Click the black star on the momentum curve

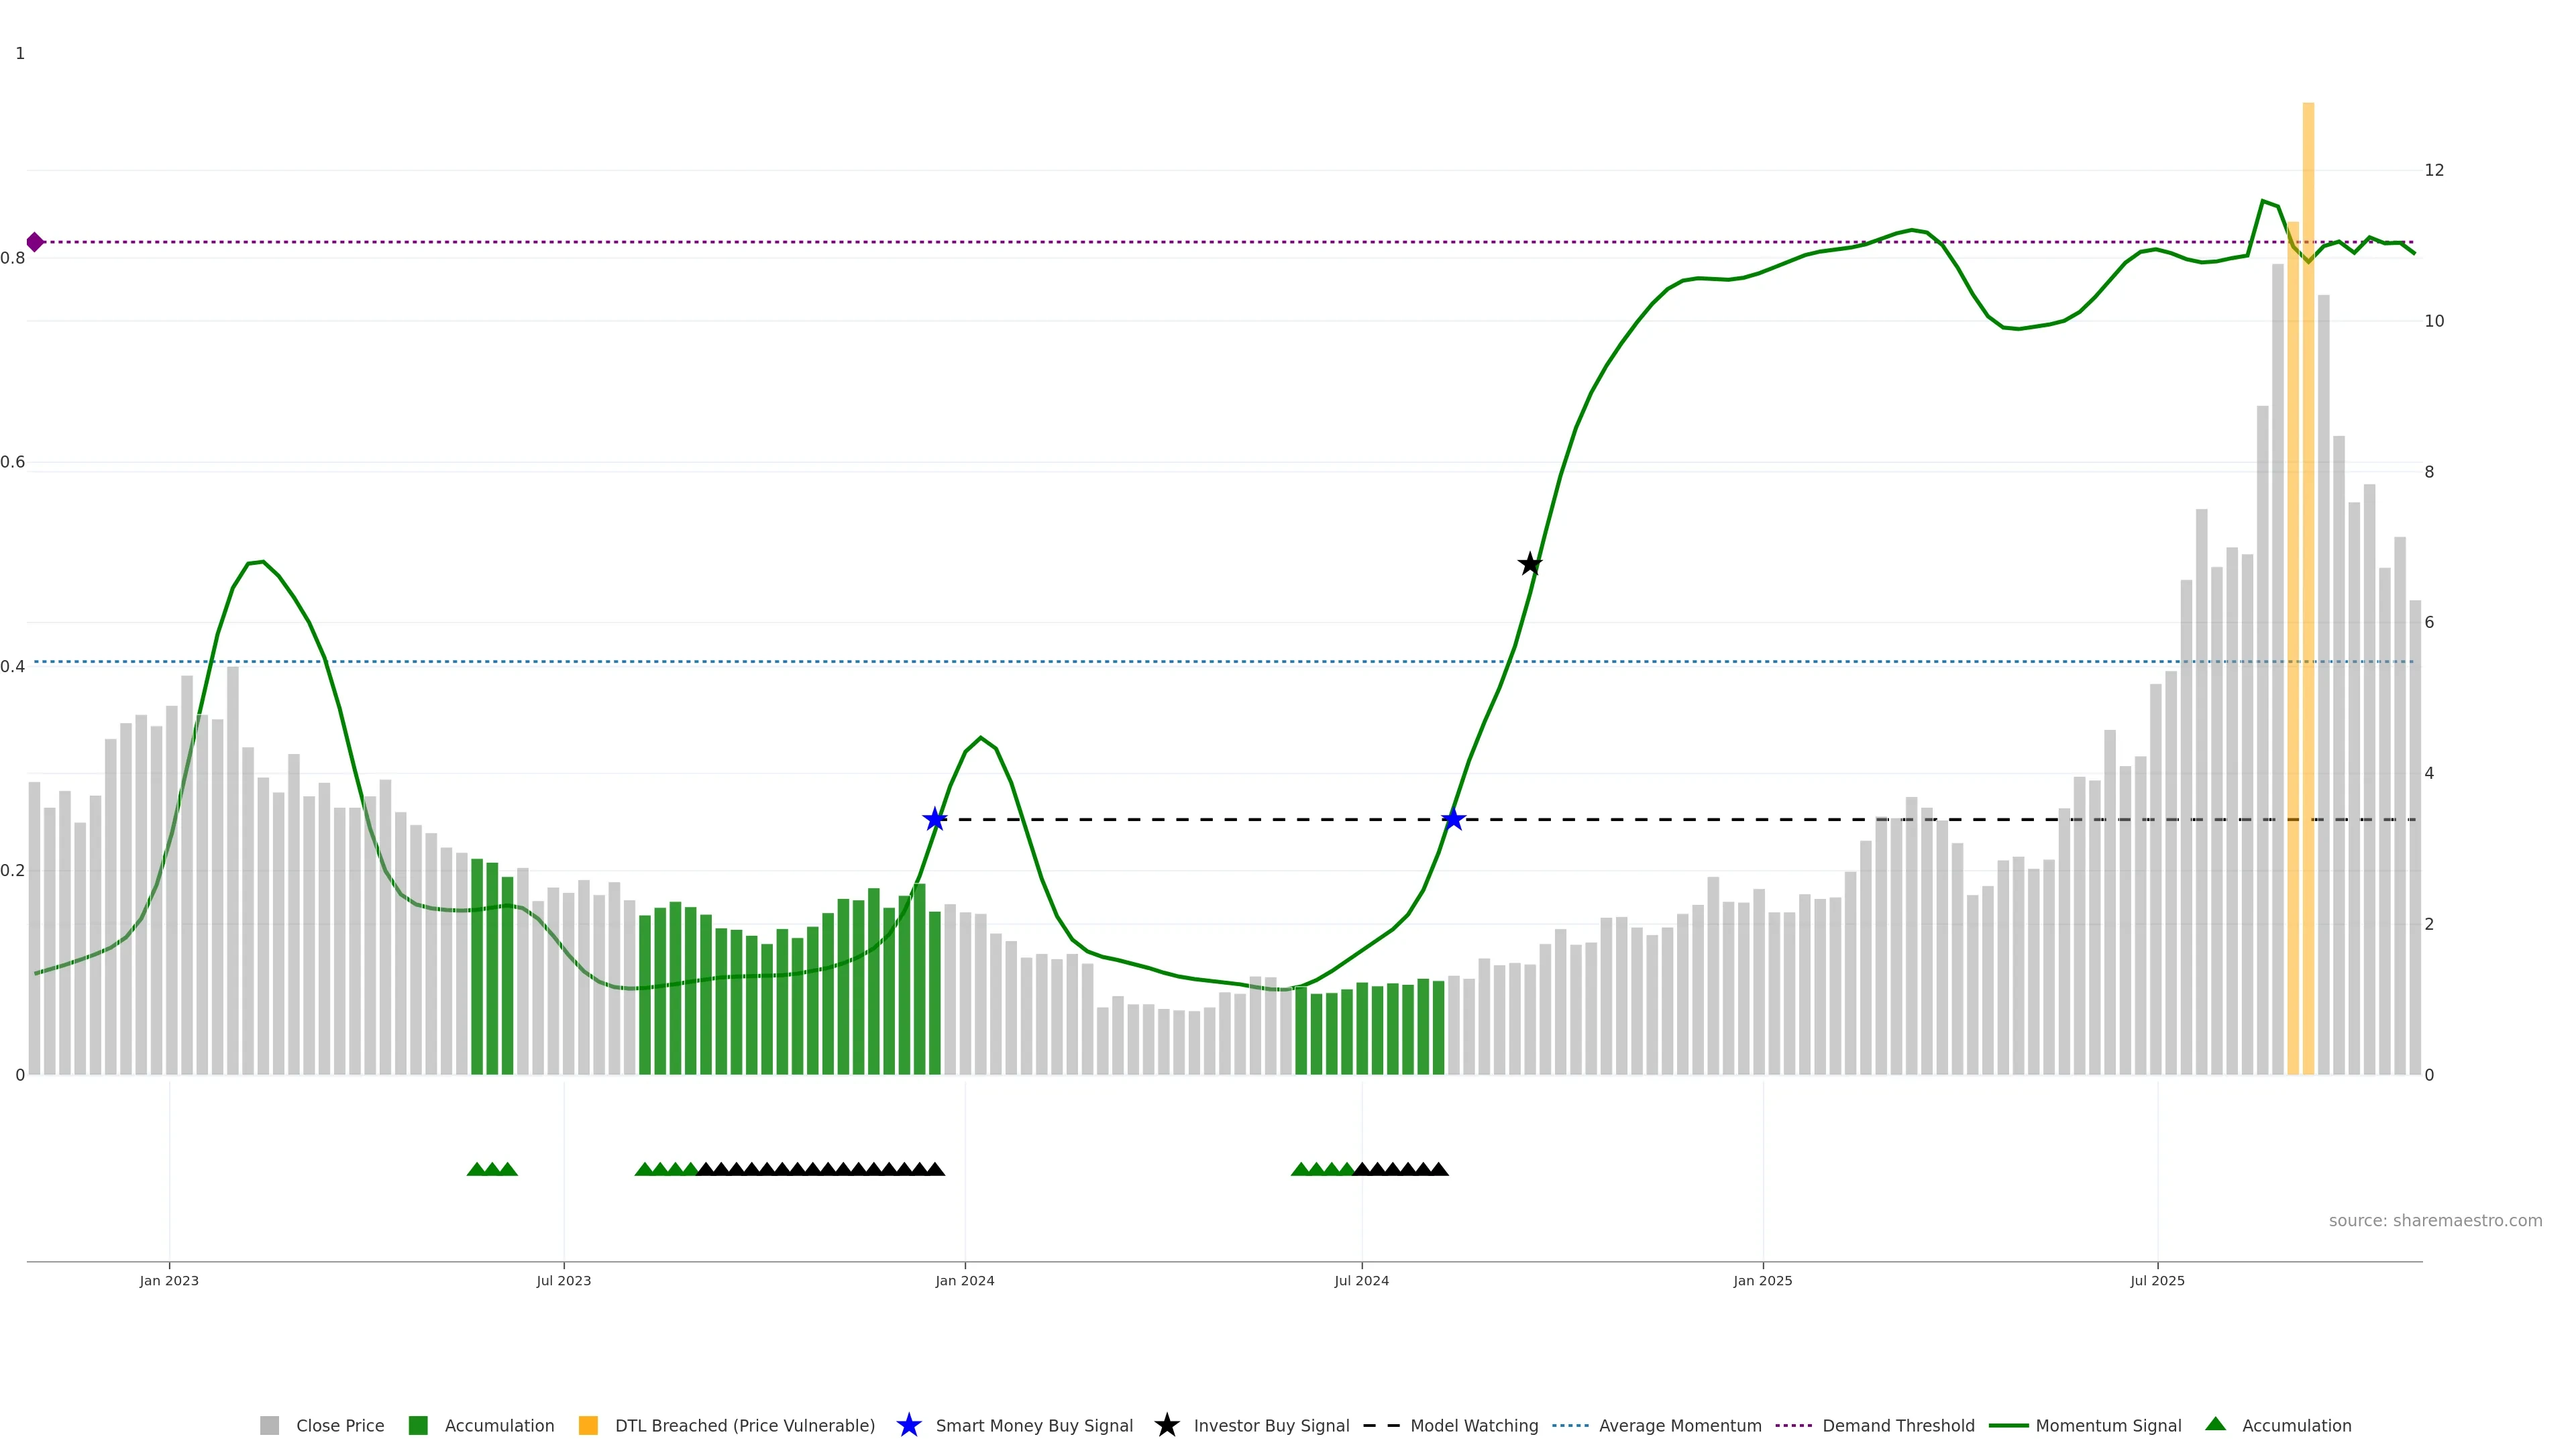(x=1529, y=564)
